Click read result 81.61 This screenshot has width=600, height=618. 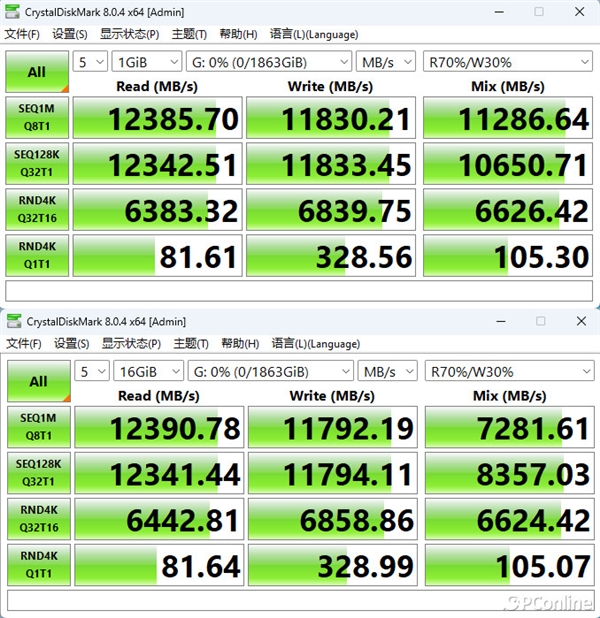pyautogui.click(x=158, y=255)
